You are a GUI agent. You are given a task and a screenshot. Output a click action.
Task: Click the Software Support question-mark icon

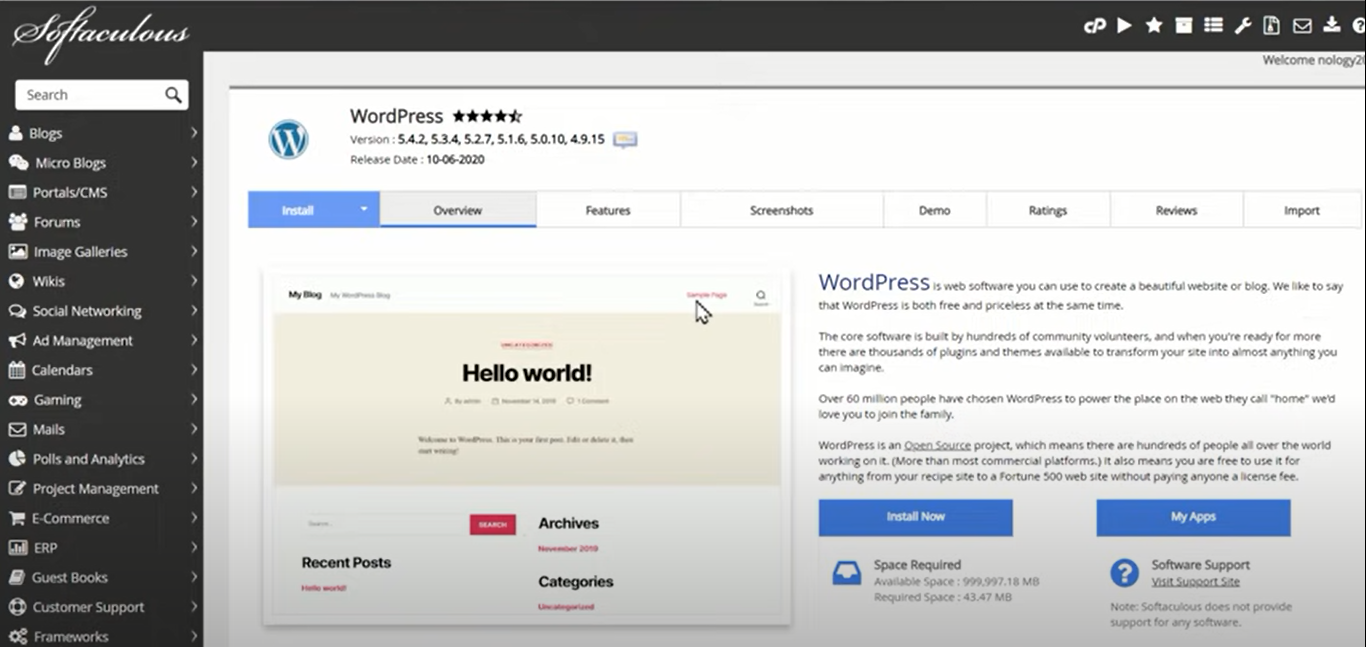point(1125,573)
